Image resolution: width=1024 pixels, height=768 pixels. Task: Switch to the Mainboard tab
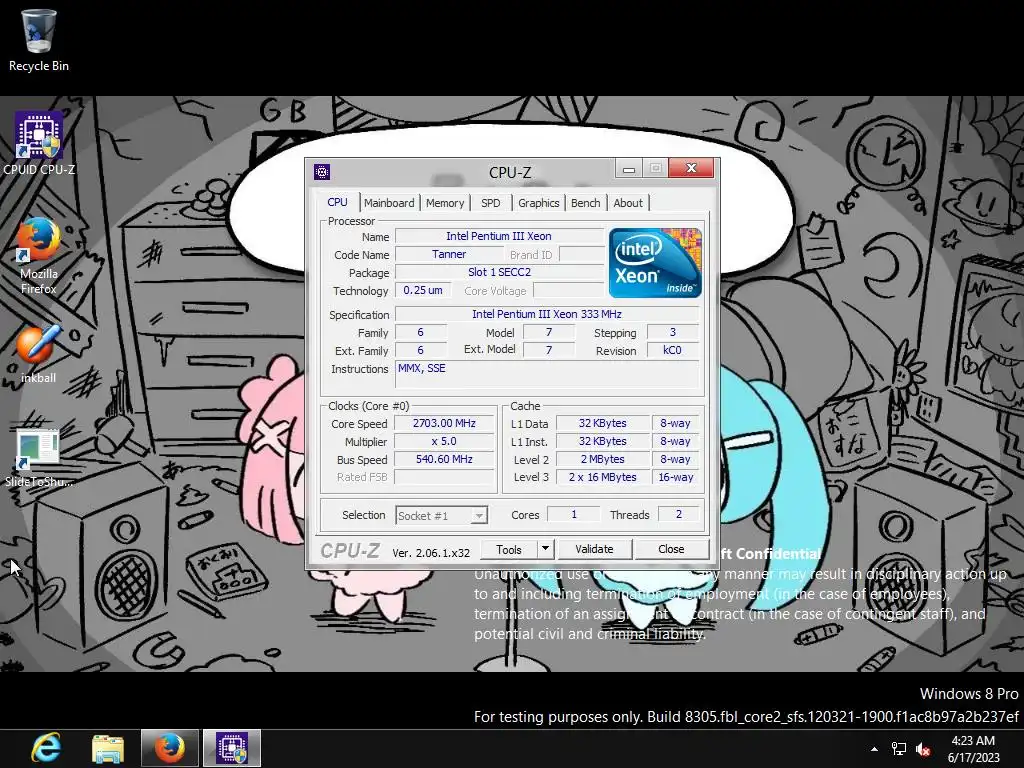(389, 203)
